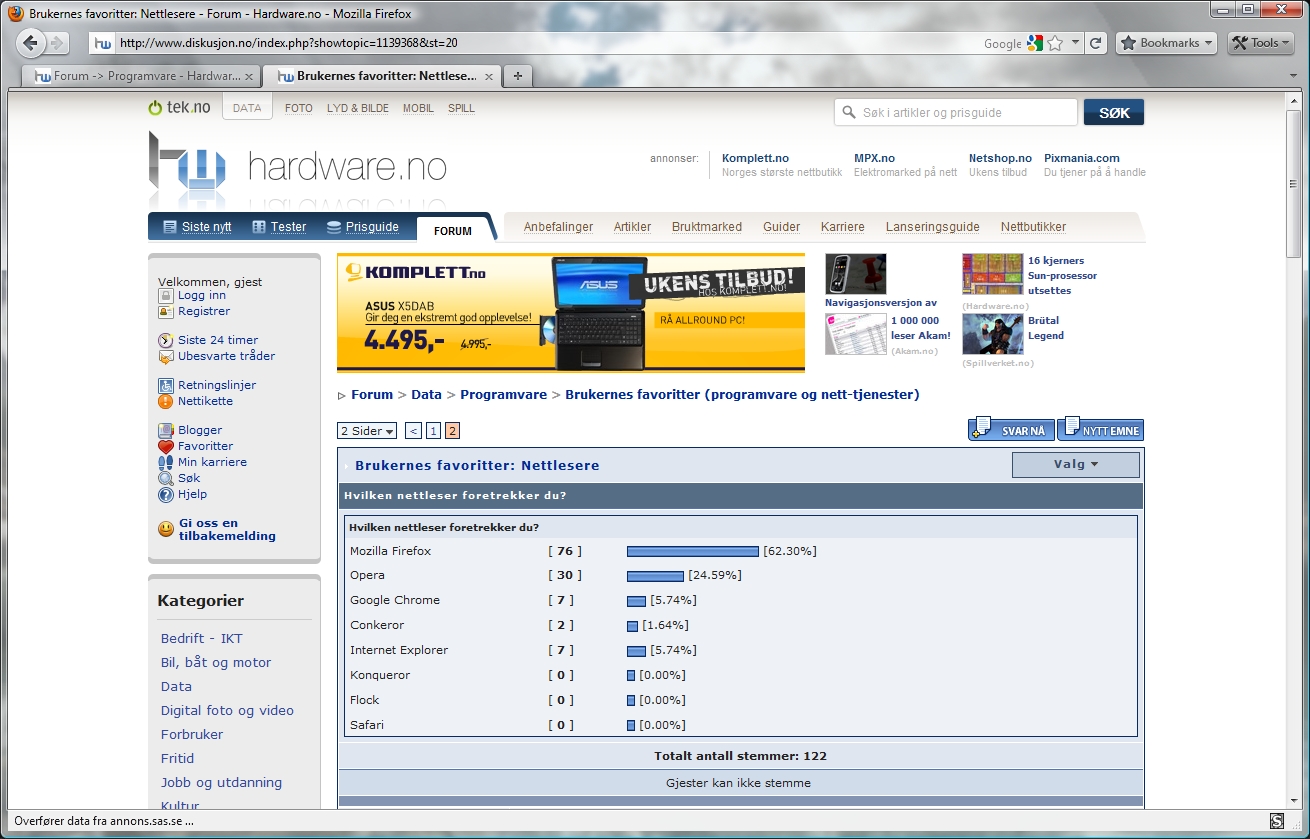
Task: Click the SØK search button
Action: coord(1114,112)
